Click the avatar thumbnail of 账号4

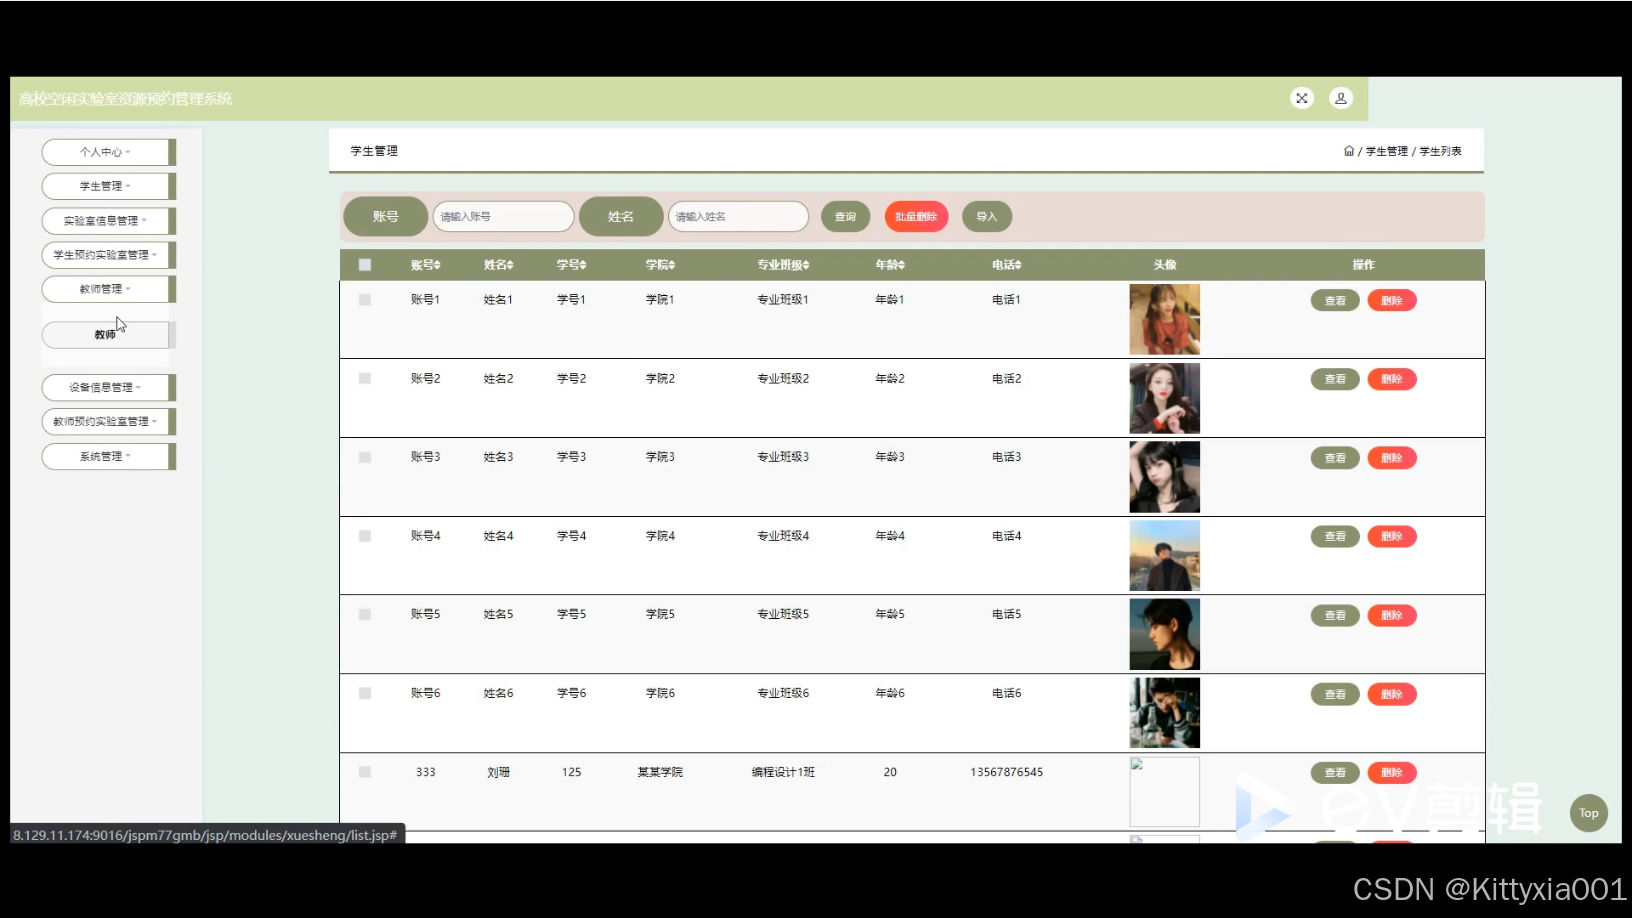click(x=1164, y=555)
